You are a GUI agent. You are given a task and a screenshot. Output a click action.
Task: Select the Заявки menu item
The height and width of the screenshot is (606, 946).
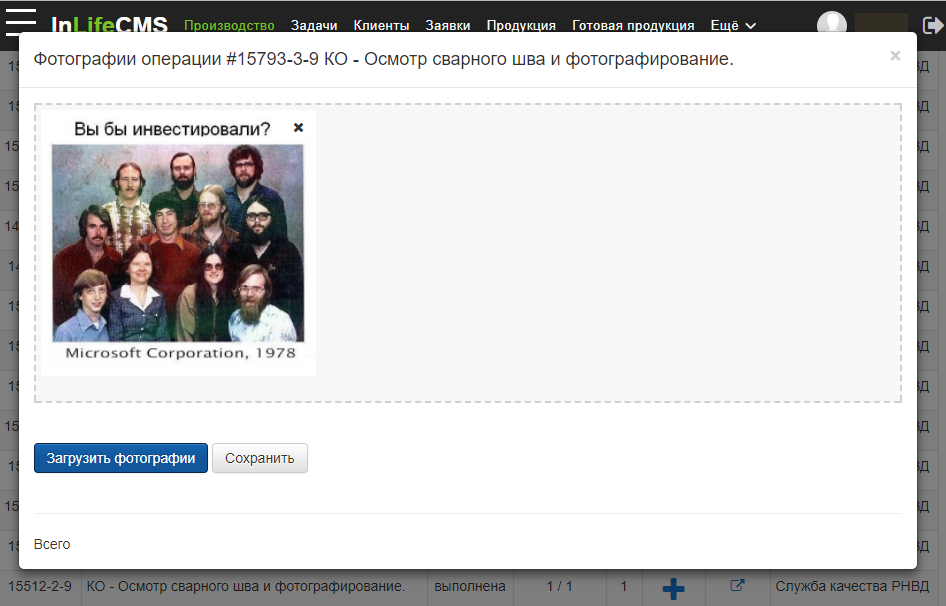tap(448, 26)
